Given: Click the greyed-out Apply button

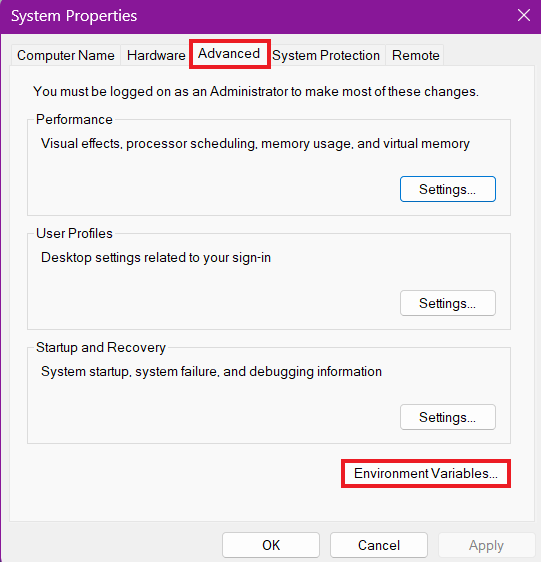Looking at the screenshot, I should (x=486, y=545).
